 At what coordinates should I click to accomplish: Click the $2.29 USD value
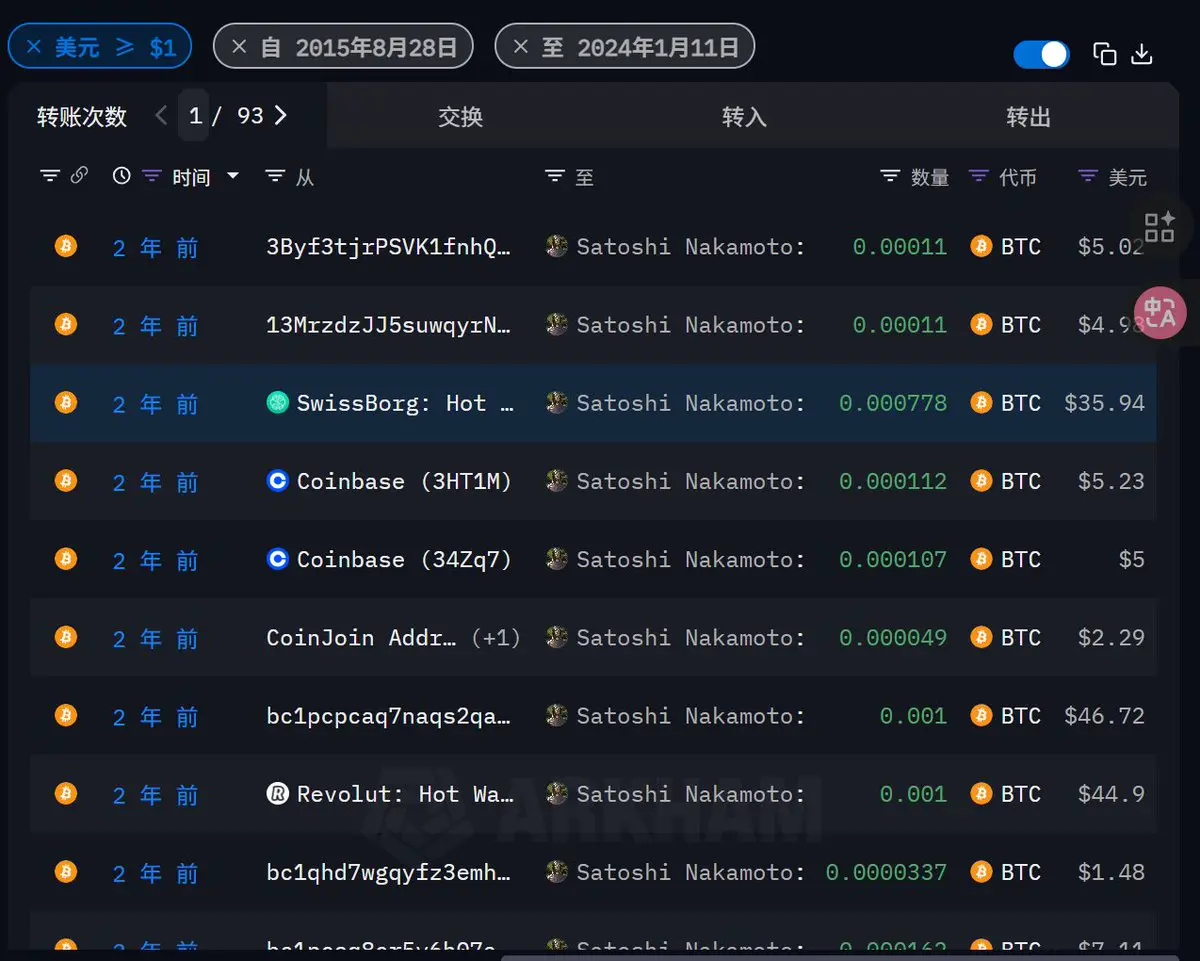coord(1111,637)
